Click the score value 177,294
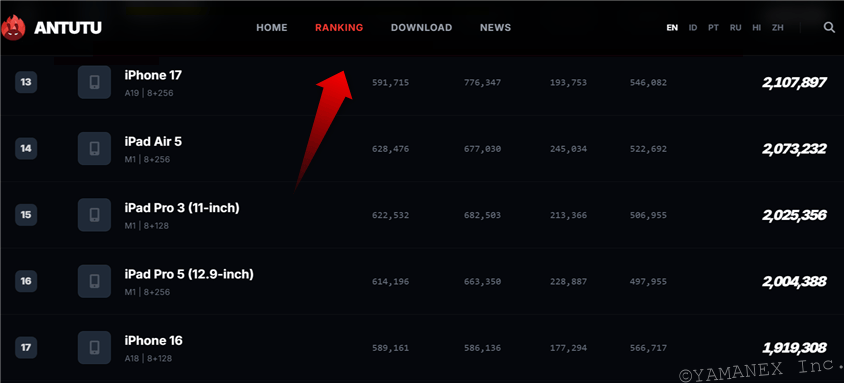The width and height of the screenshot is (844, 383). pyautogui.click(x=568, y=348)
